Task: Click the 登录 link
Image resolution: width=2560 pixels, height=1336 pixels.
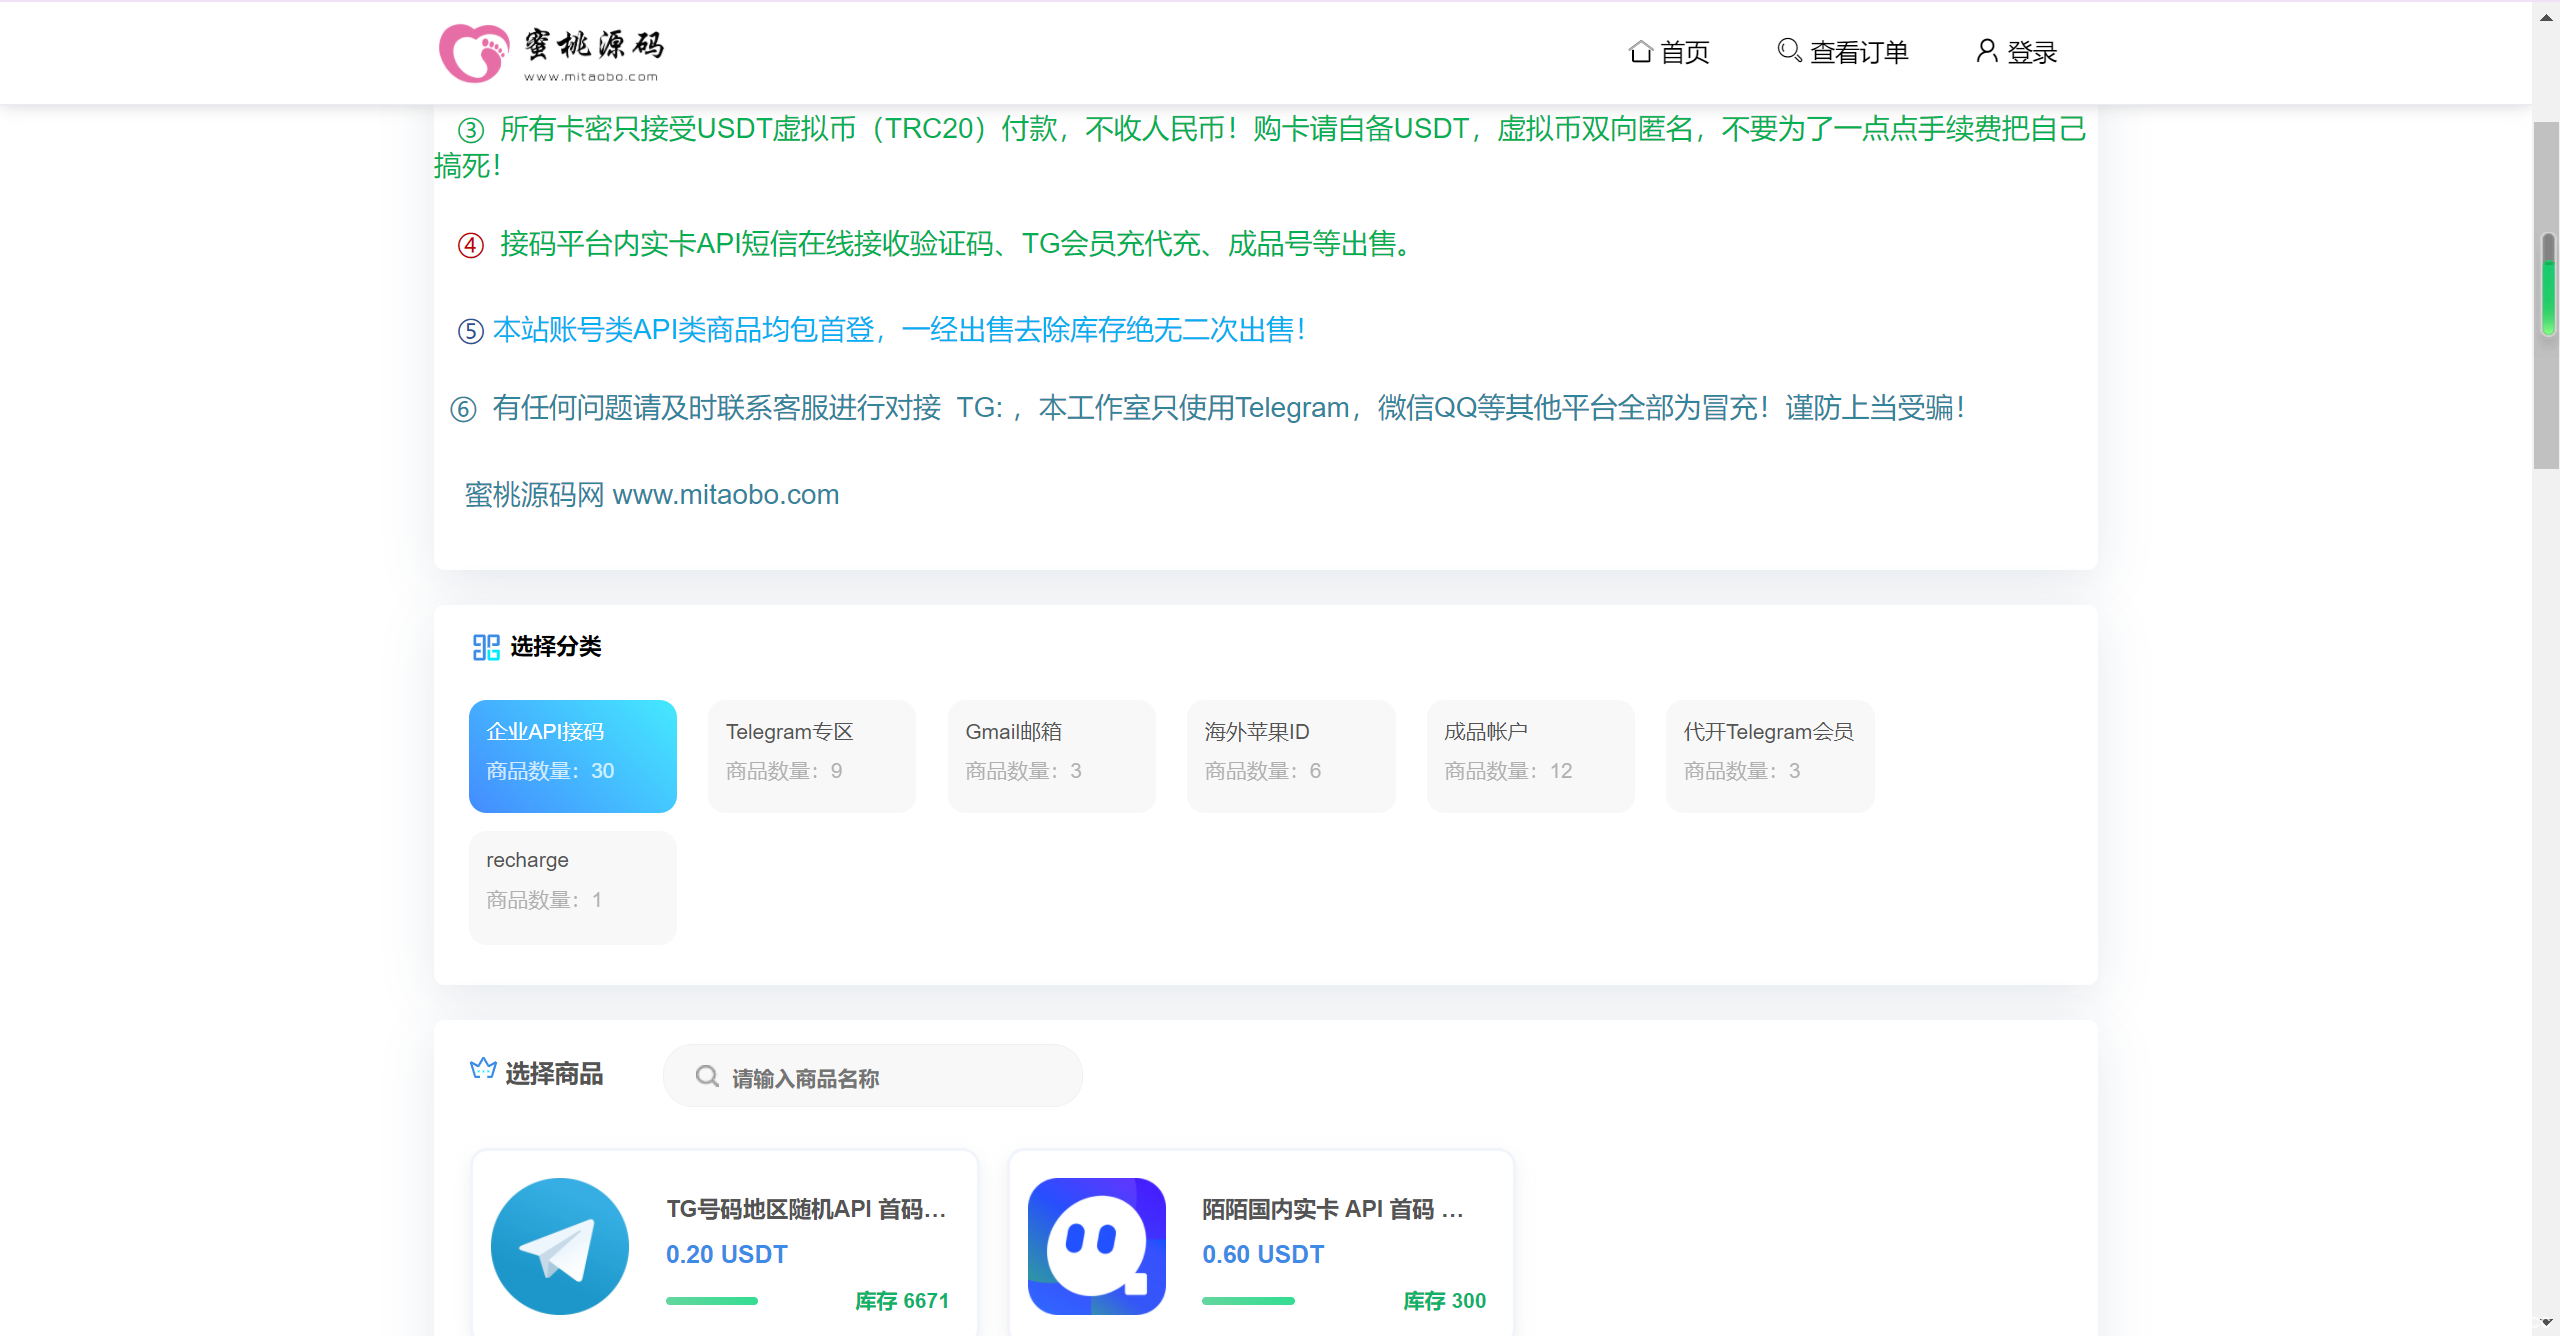Action: [2032, 52]
